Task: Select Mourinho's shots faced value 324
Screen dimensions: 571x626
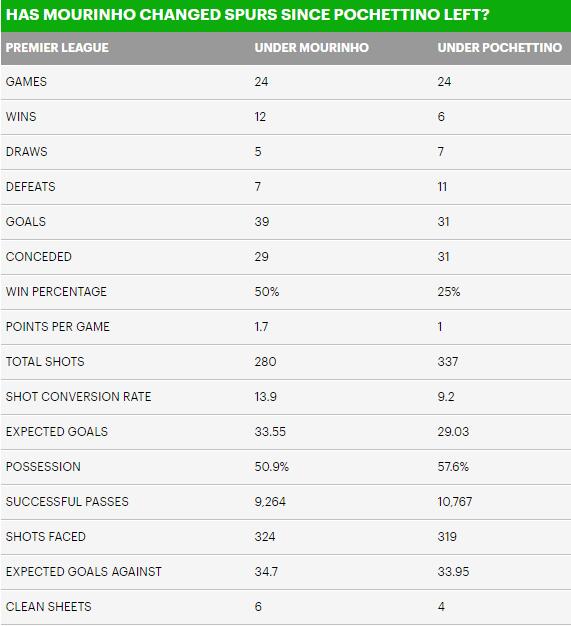Action: tap(265, 537)
